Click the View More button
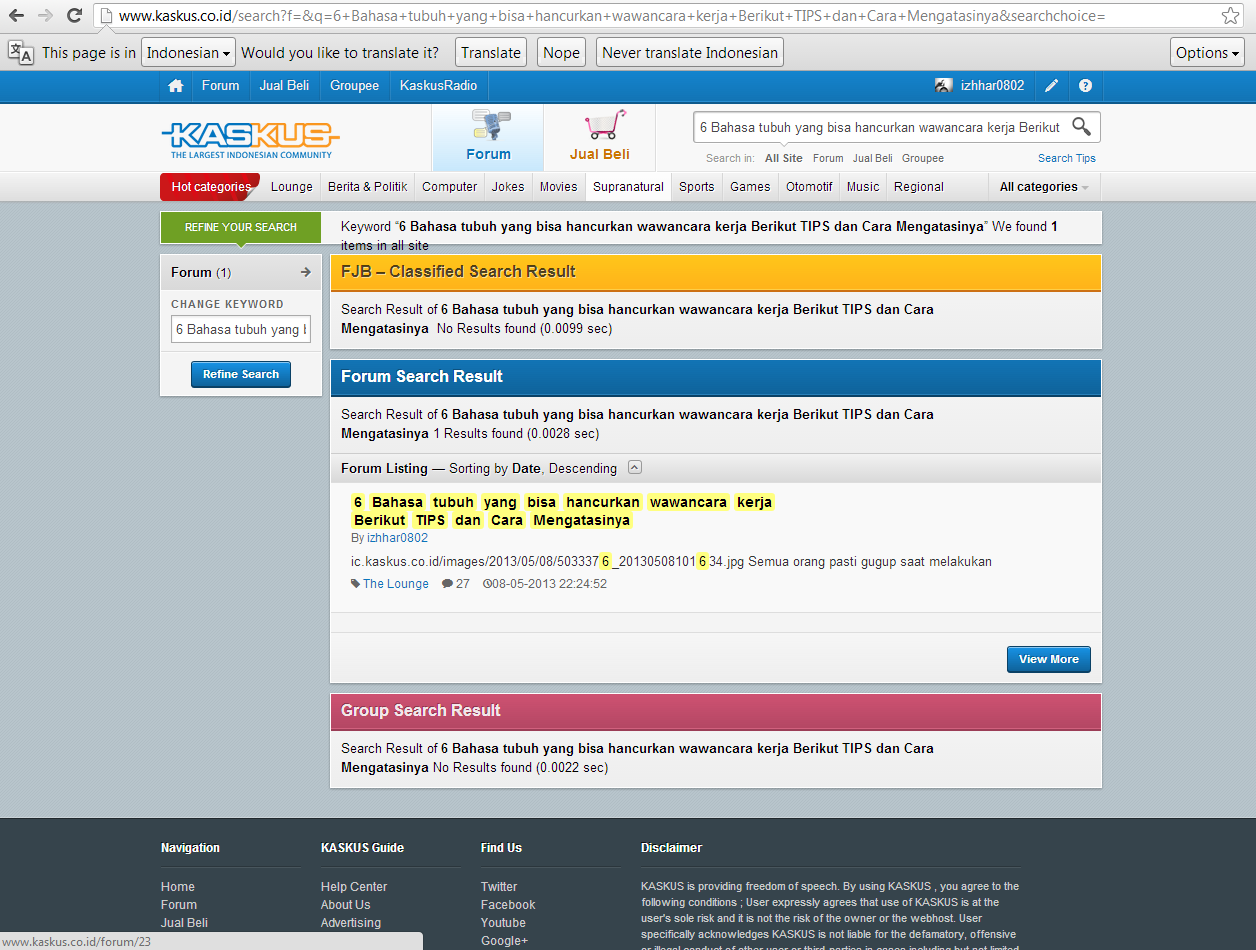The width and height of the screenshot is (1256, 950). coord(1048,659)
